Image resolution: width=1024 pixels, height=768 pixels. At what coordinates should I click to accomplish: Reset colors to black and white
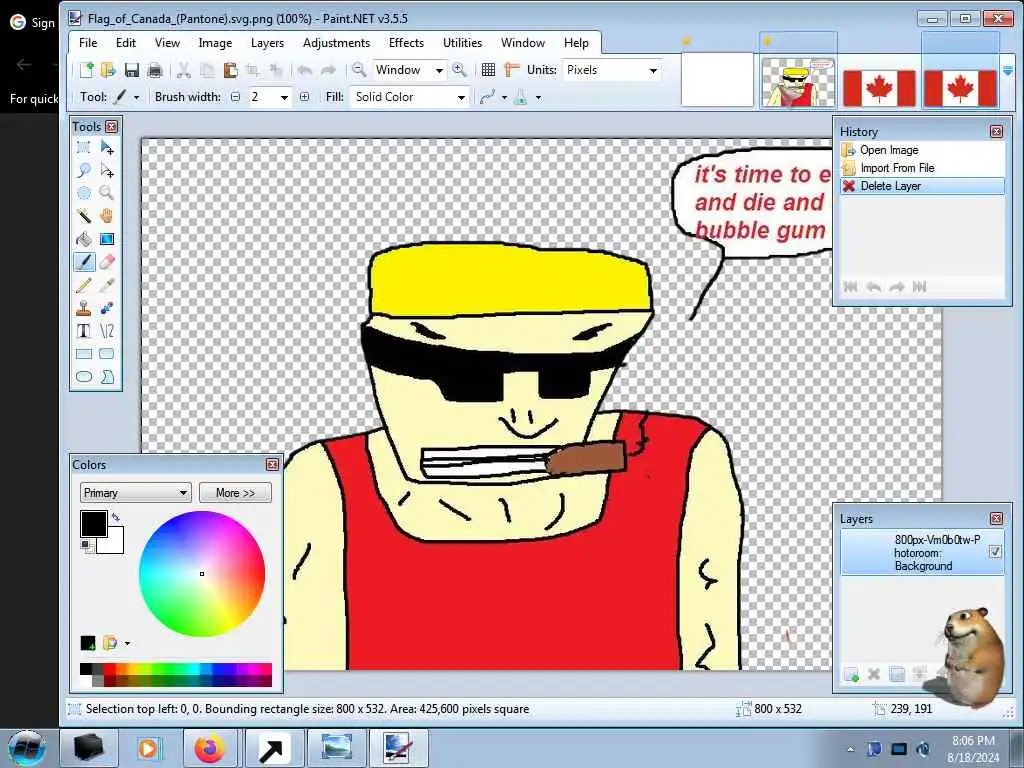(x=87, y=545)
